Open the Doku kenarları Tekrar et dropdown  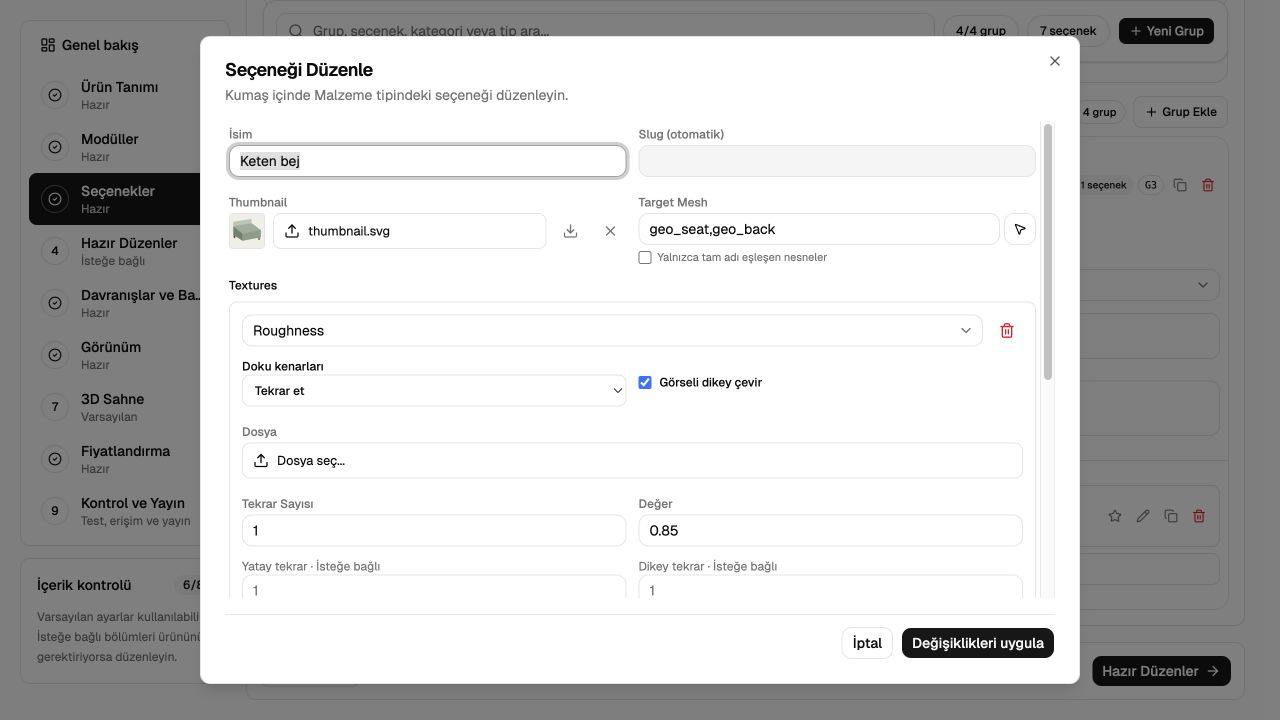coord(434,391)
